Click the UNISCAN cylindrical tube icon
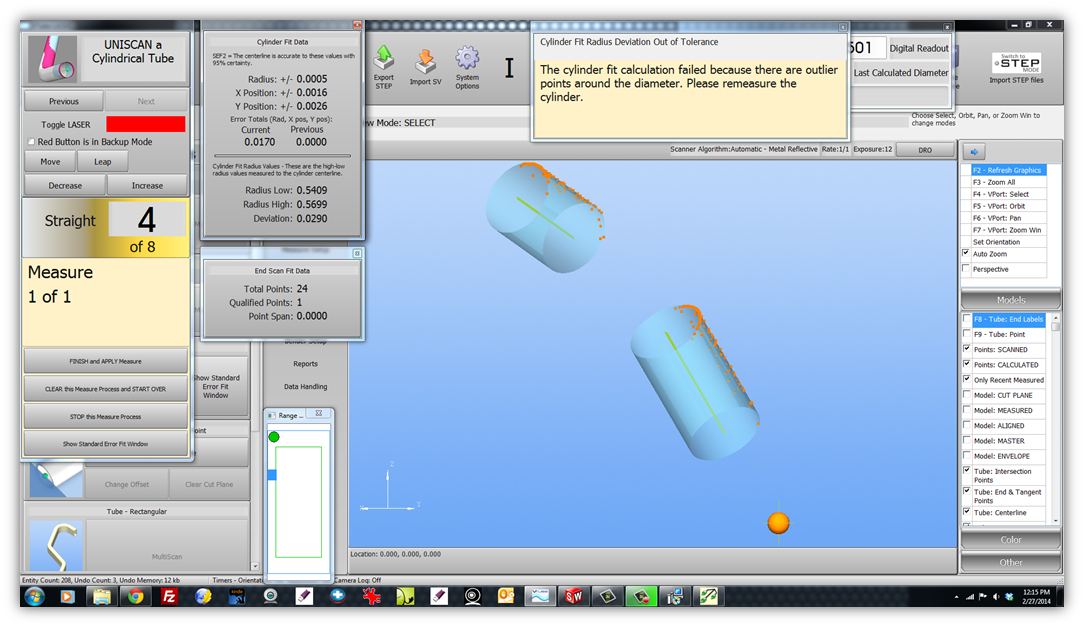Screen dimensions: 1084x627 coord(52,58)
